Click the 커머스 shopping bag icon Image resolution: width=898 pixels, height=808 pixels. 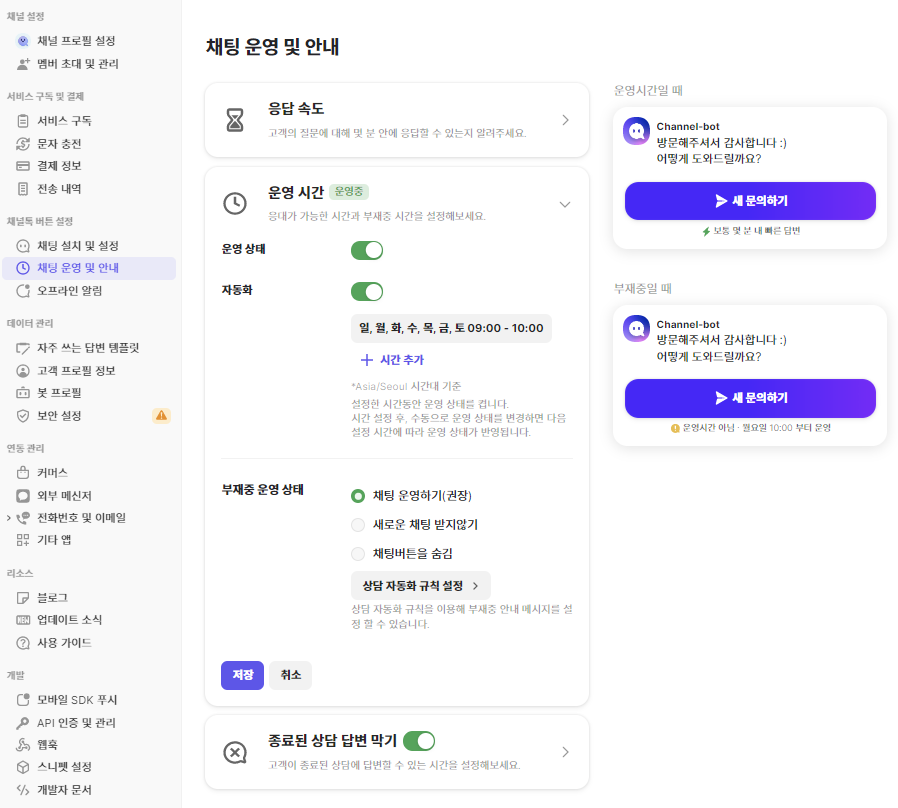pos(24,472)
